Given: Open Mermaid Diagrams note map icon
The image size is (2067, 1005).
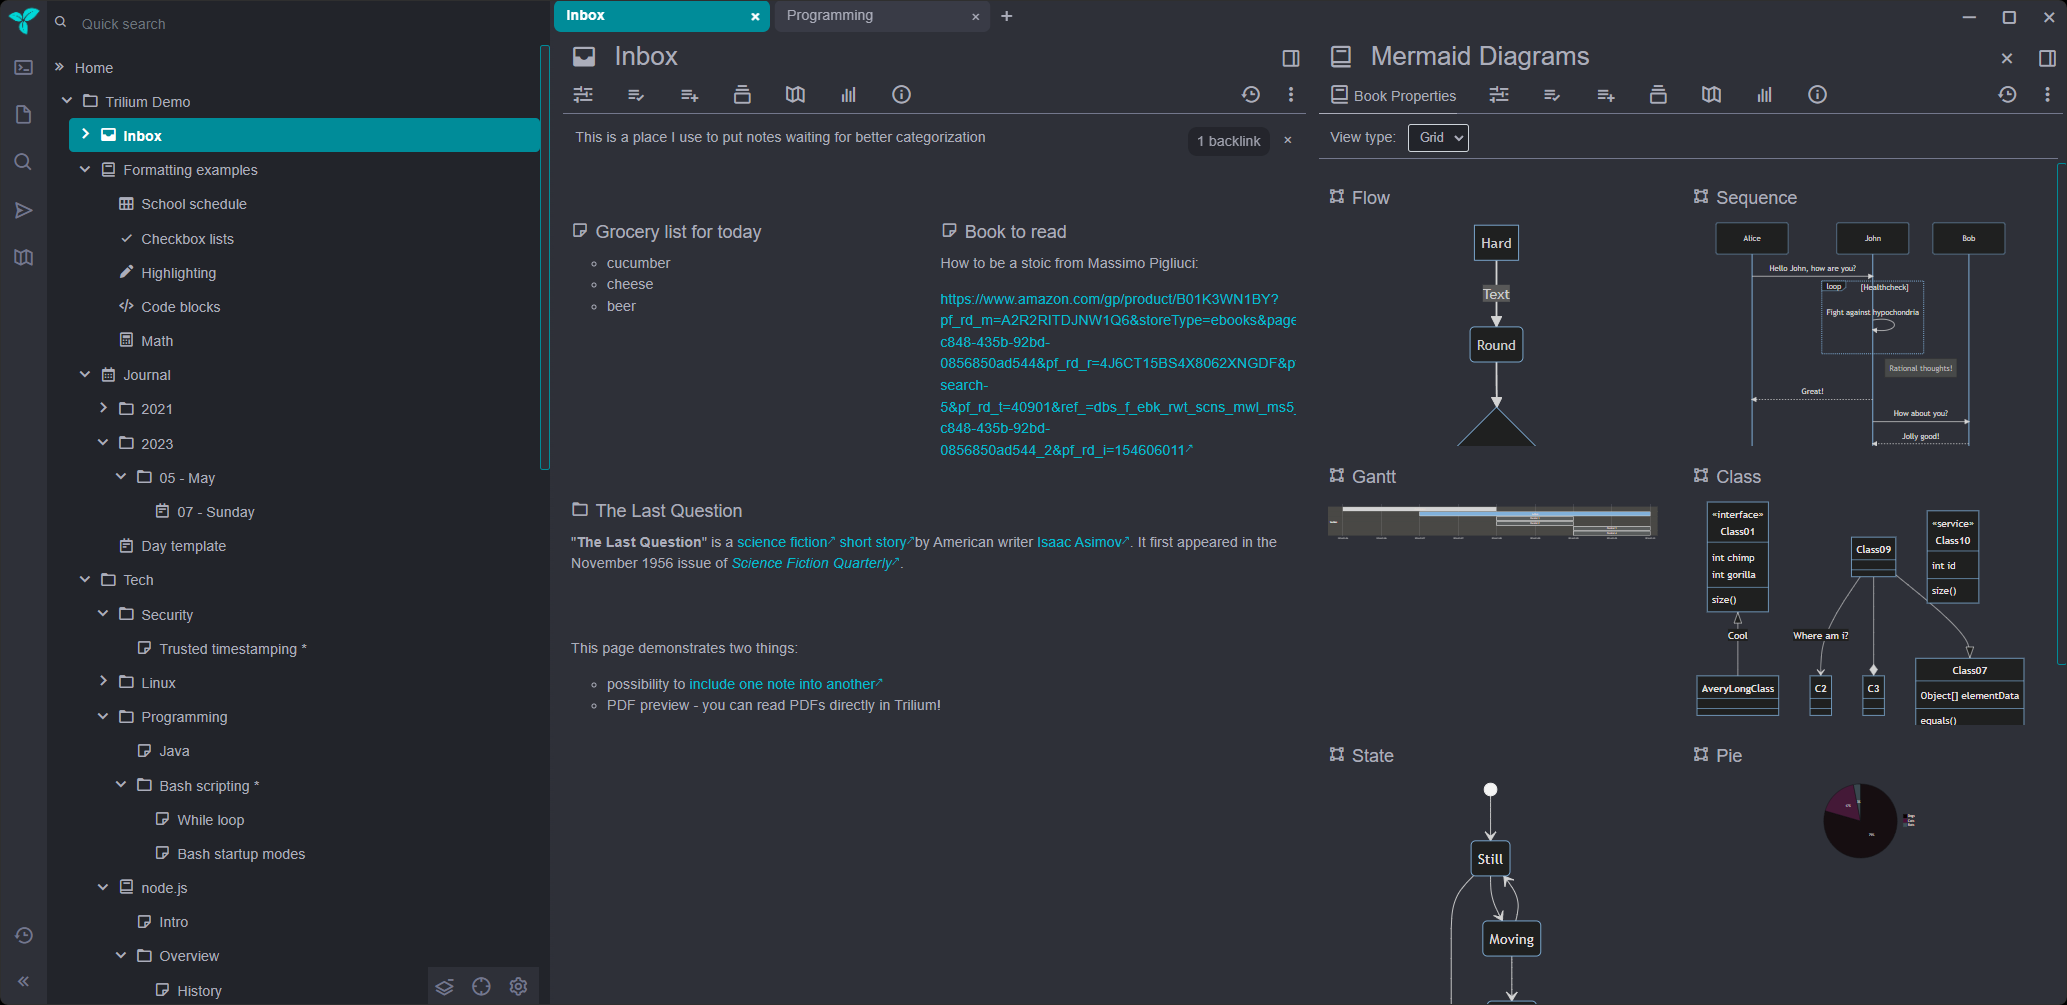Looking at the screenshot, I should [1711, 95].
